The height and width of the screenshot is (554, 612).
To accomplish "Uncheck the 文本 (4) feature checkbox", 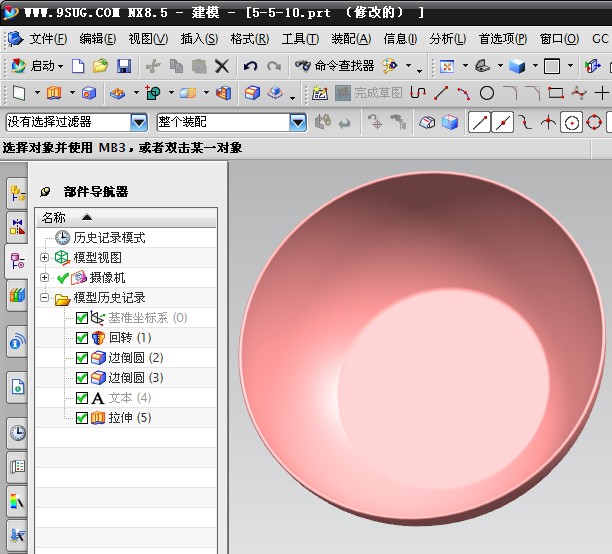I will pos(82,398).
